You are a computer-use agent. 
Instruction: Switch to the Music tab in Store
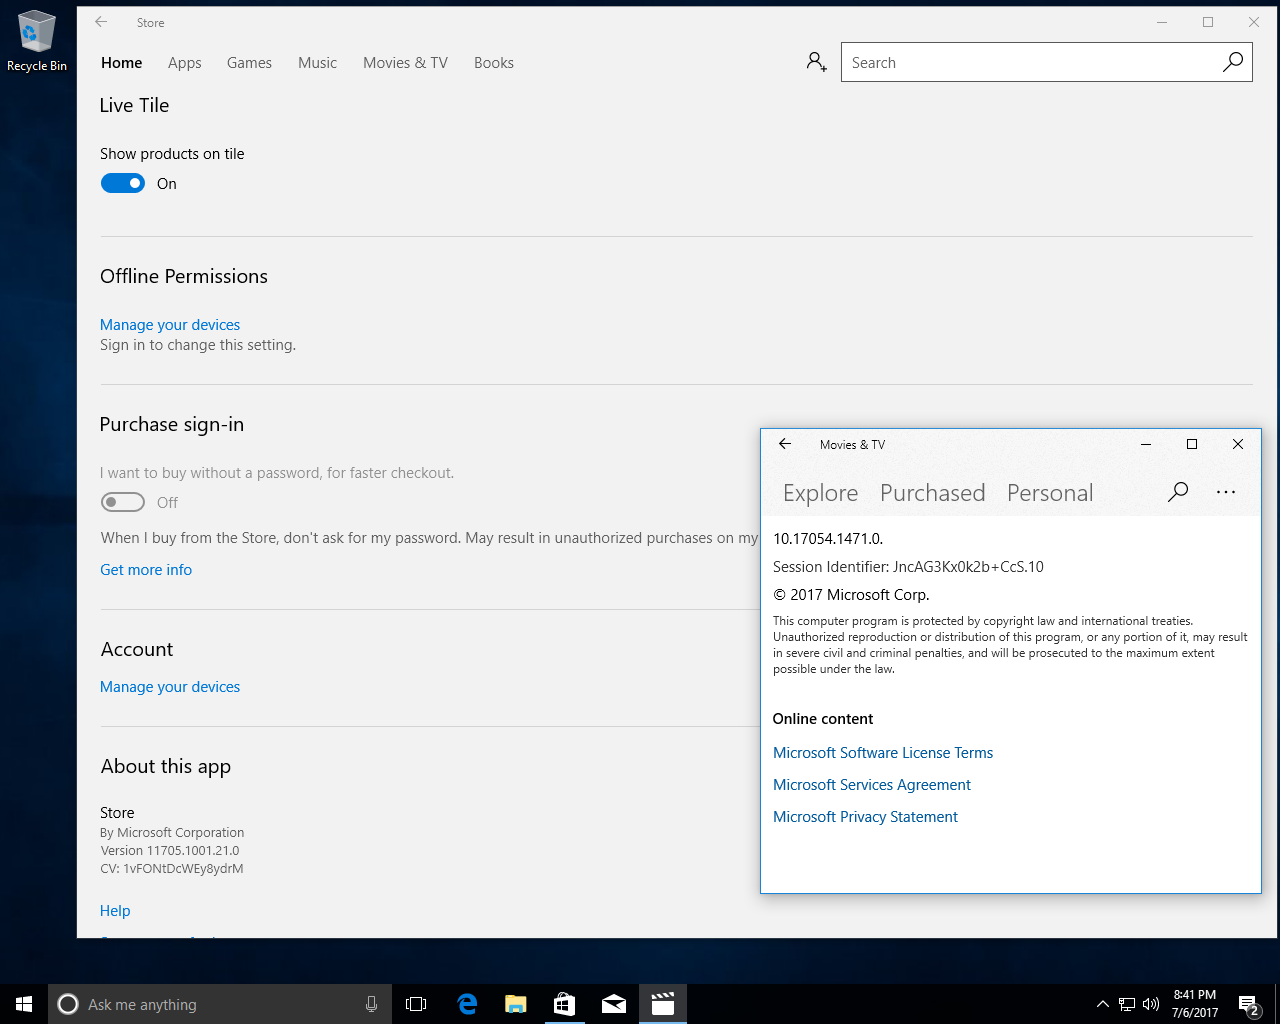point(317,62)
